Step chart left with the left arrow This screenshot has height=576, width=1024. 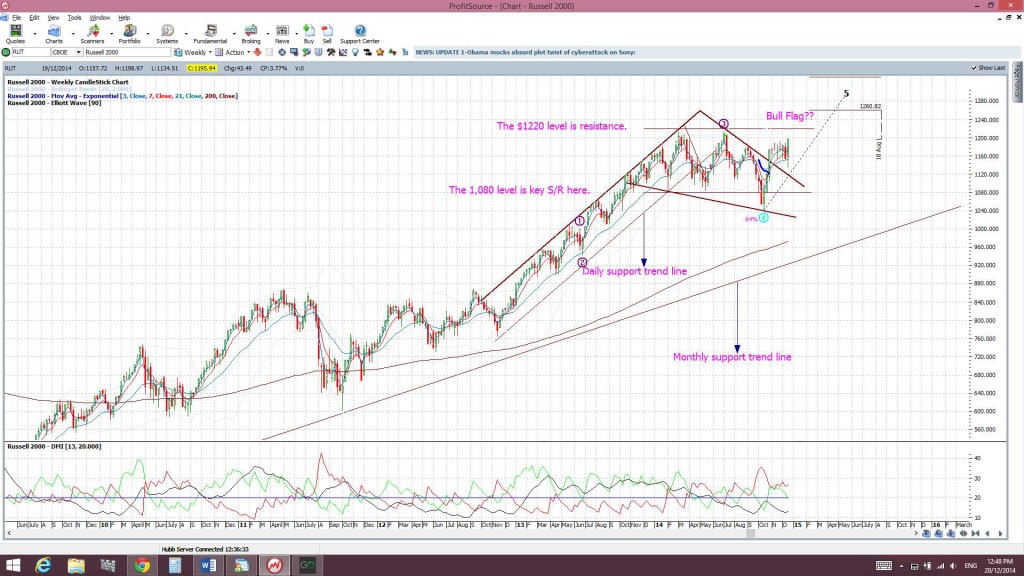pyautogui.click(x=987, y=534)
